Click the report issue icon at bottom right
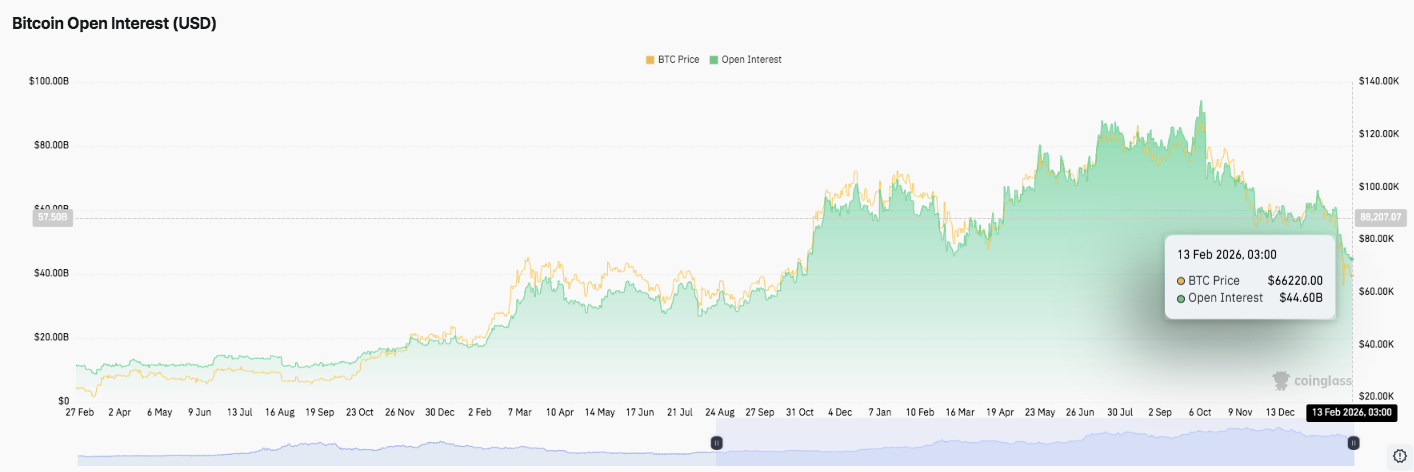This screenshot has height=472, width=1414. tap(1399, 456)
